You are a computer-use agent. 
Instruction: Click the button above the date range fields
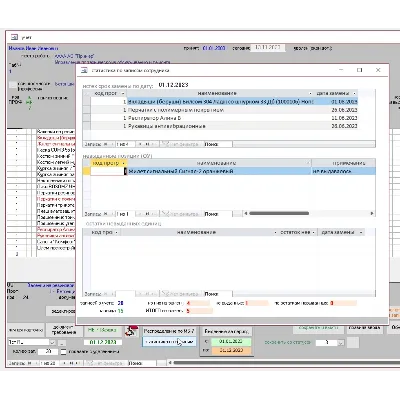[x=226, y=332]
